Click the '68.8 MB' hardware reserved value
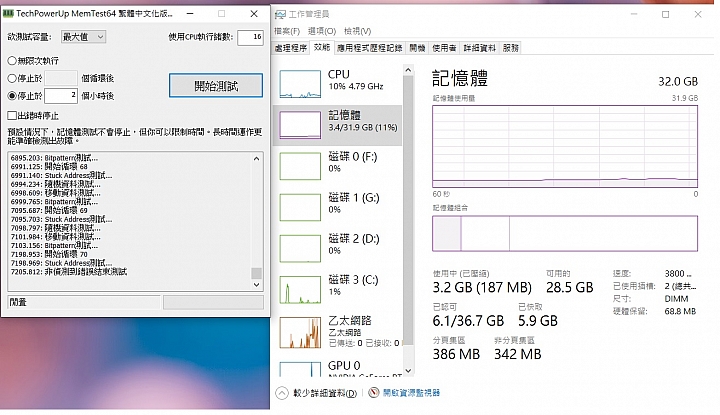Viewport: 720px width, 415px height. (680, 311)
